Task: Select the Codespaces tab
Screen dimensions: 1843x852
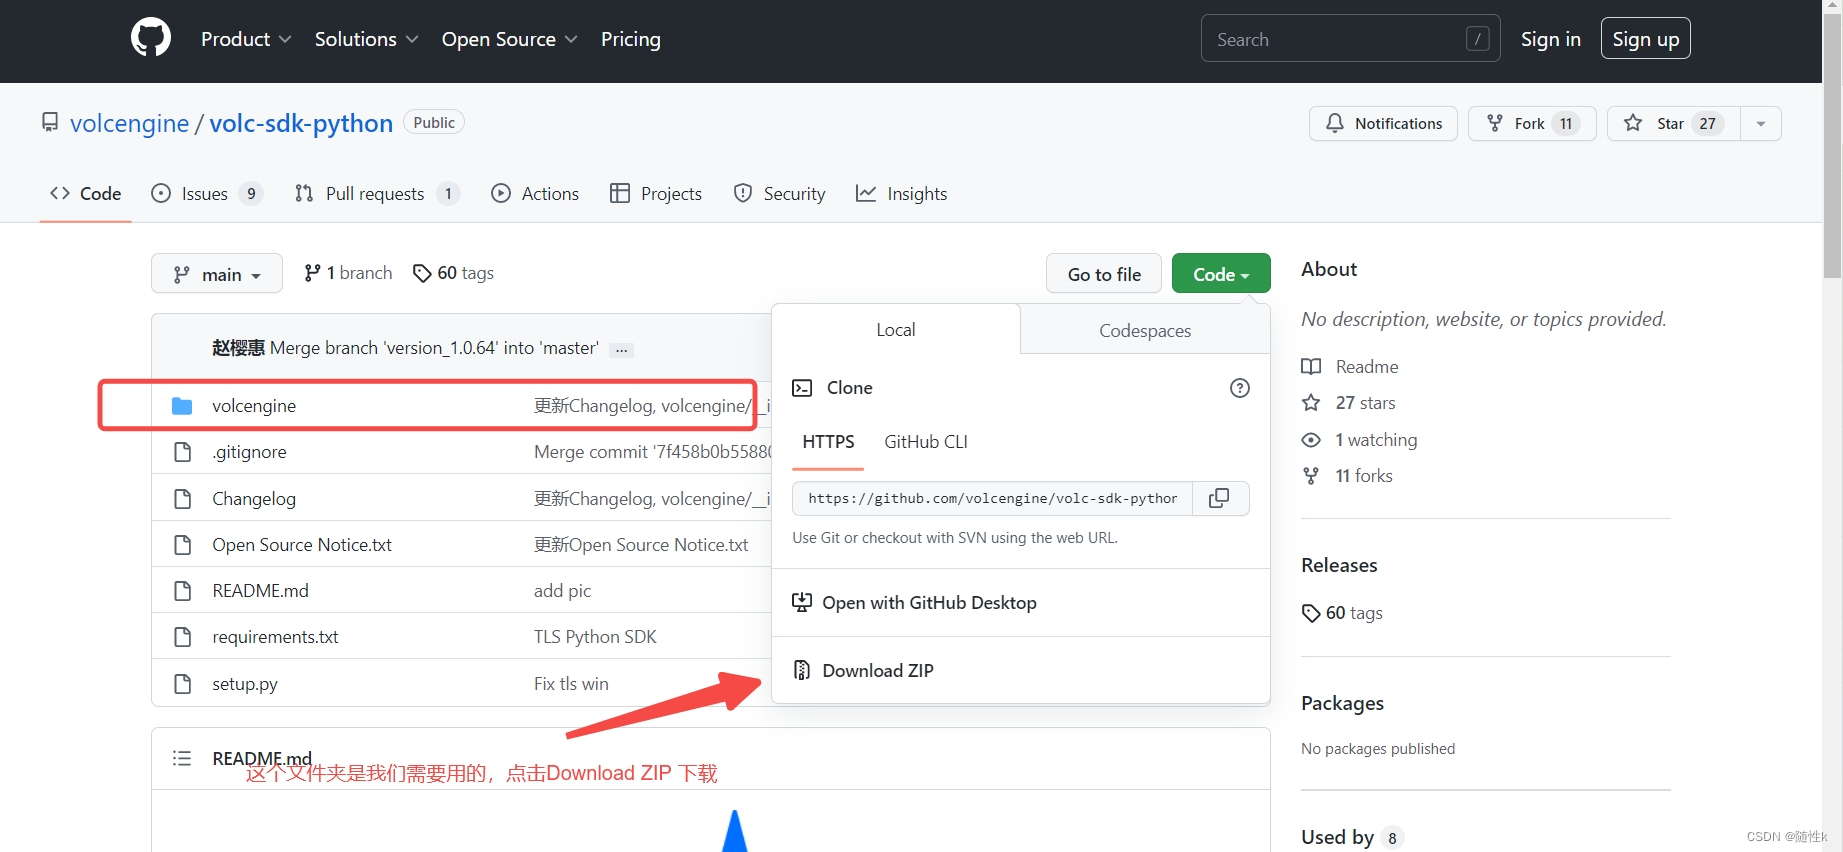Action: point(1145,330)
